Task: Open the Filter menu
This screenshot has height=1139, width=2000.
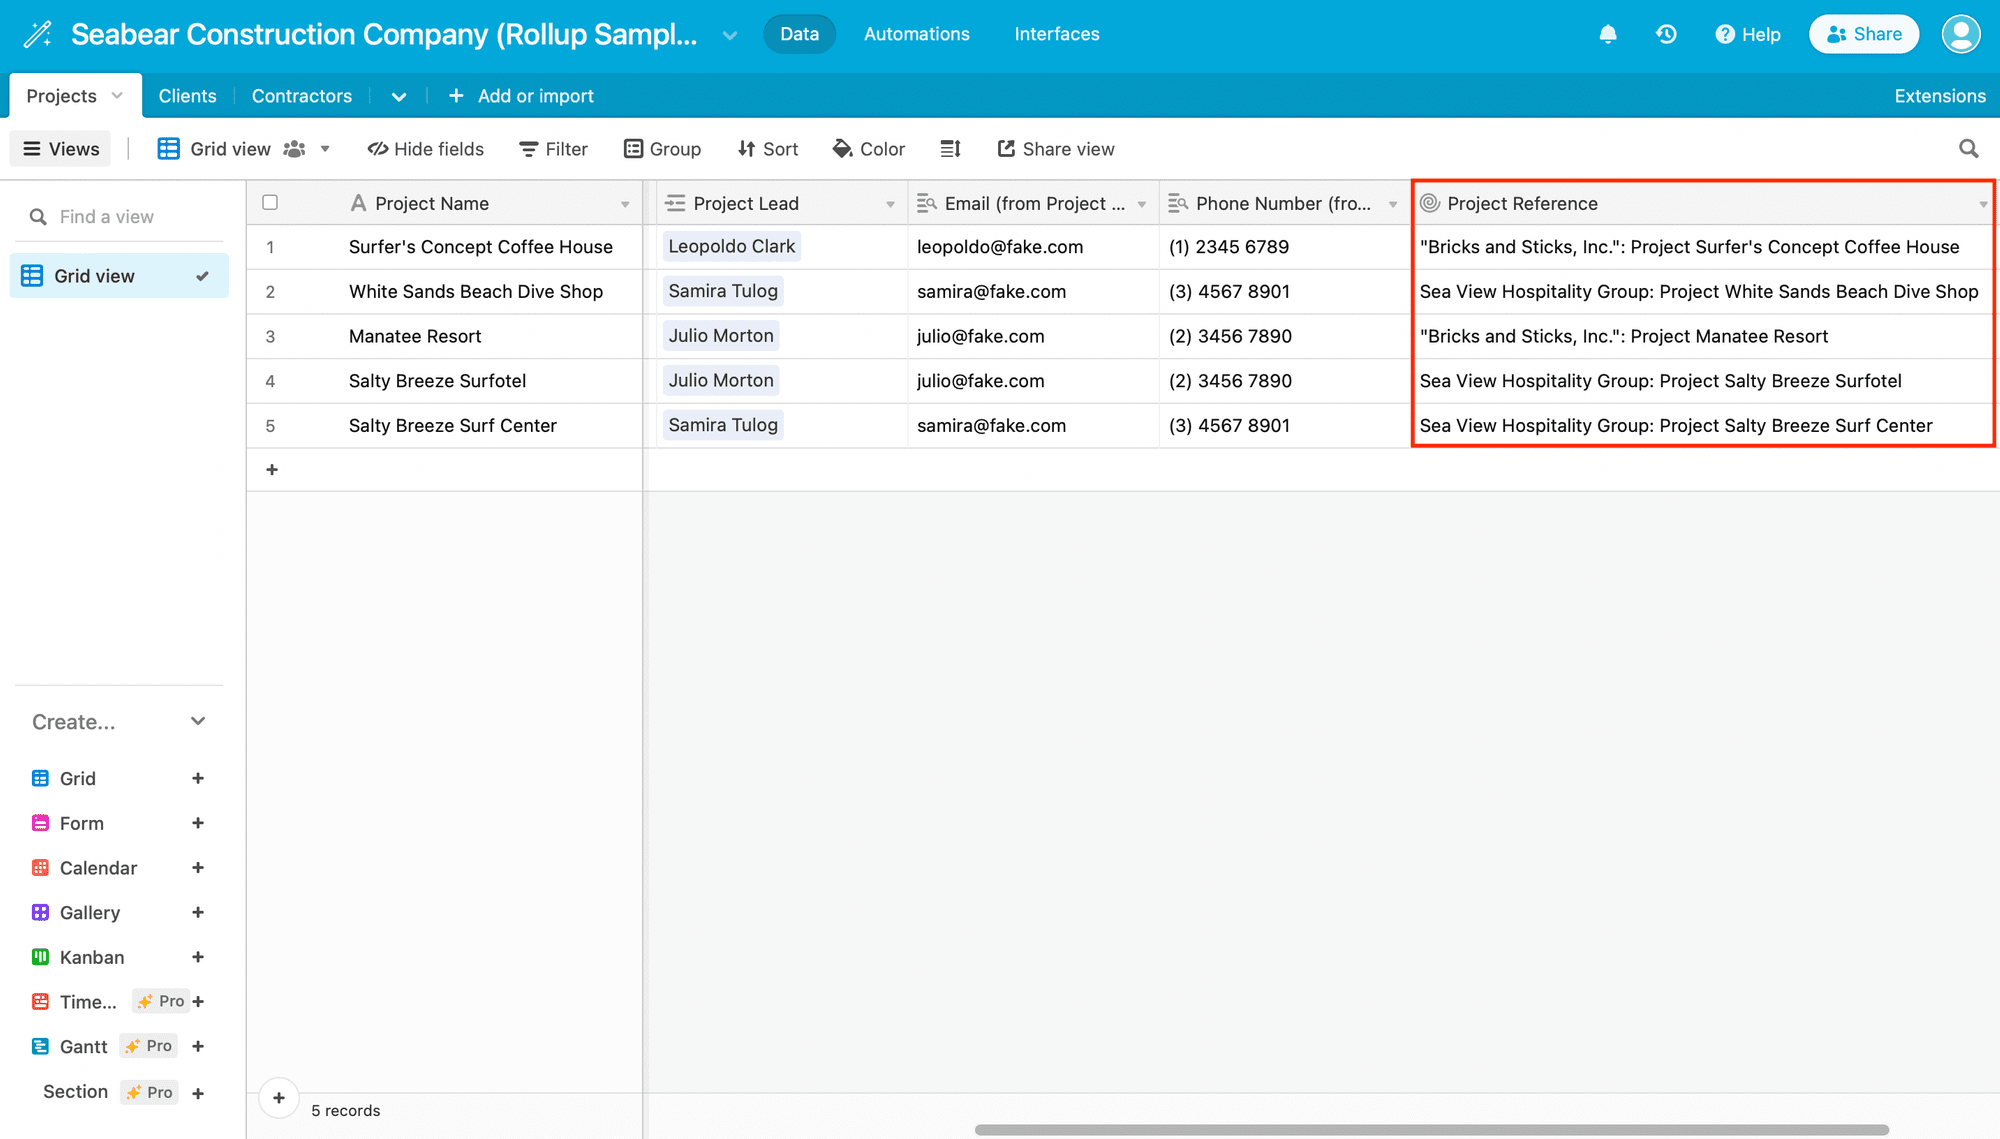Action: coord(554,149)
